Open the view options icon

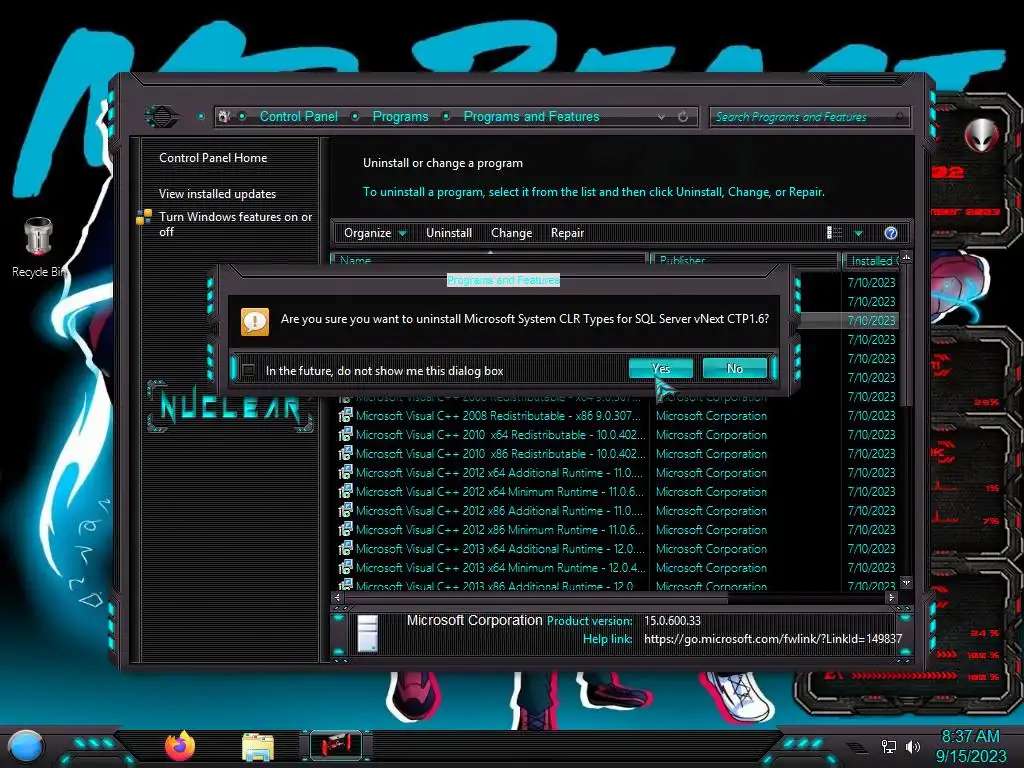tap(834, 233)
